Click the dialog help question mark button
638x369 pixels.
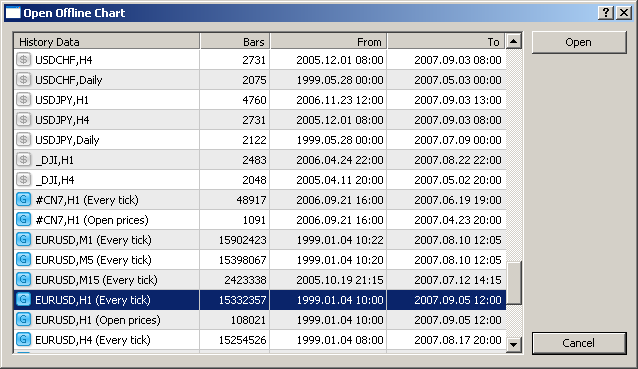(x=605, y=13)
